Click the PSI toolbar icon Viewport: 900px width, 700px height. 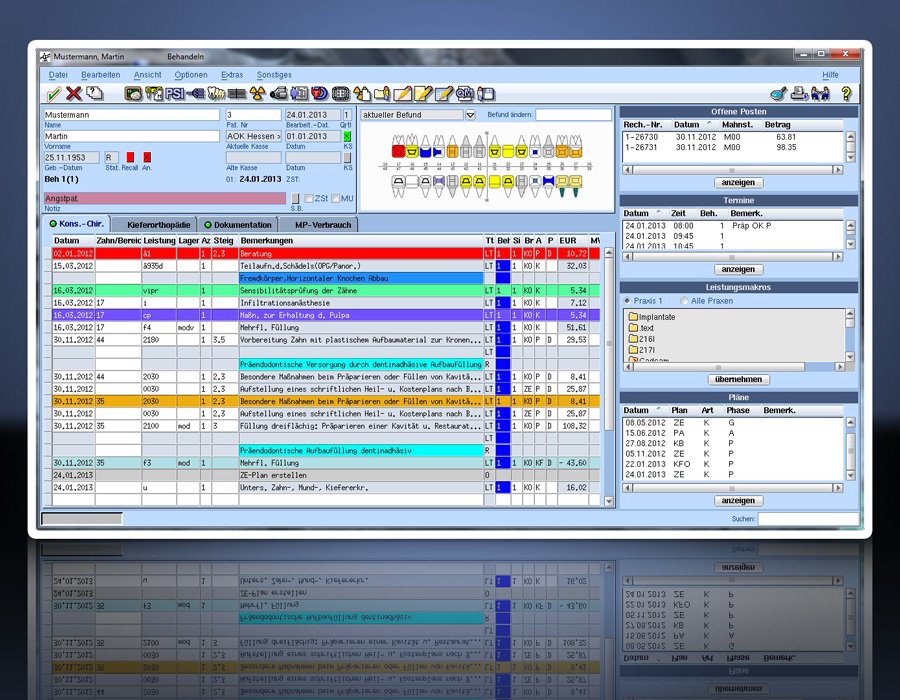[x=175, y=94]
